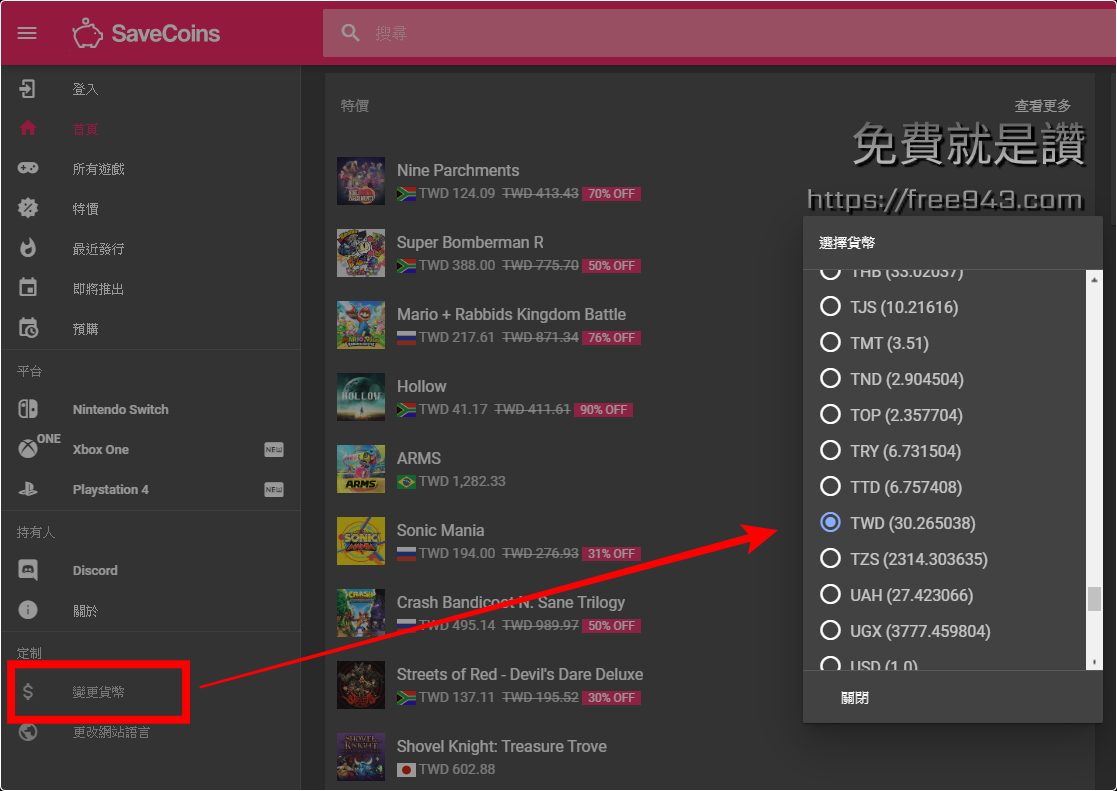Open the Sonic Mania game thumbnail
Screen dimensions: 1117x791
361,541
